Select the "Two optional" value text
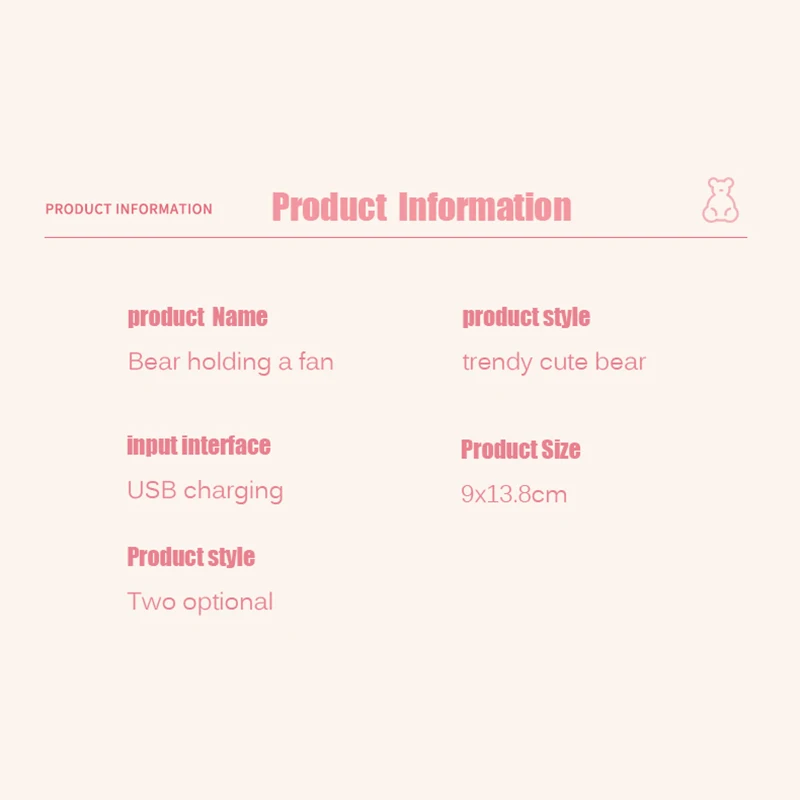800x800 pixels. 200,602
